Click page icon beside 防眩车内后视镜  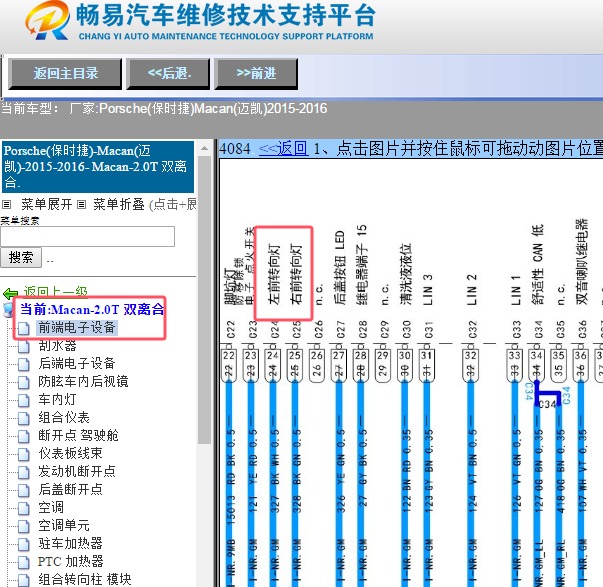[x=23, y=382]
